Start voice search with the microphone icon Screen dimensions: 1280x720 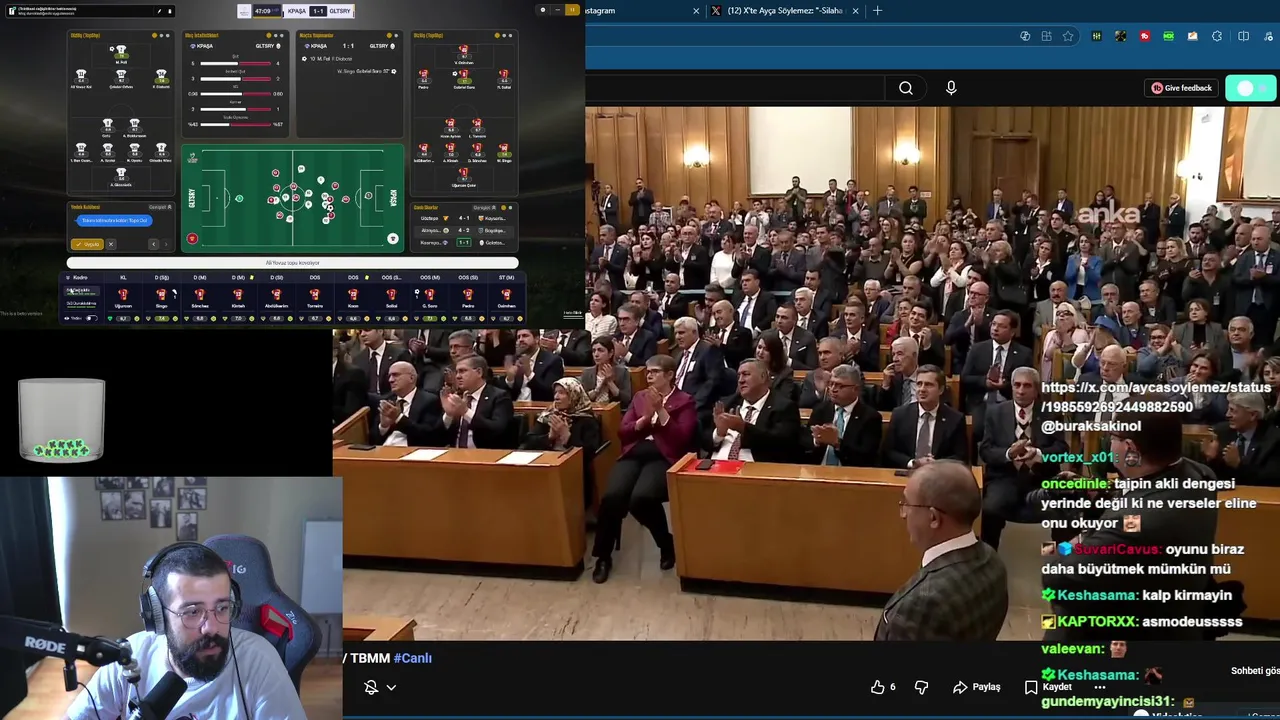[x=951, y=88]
